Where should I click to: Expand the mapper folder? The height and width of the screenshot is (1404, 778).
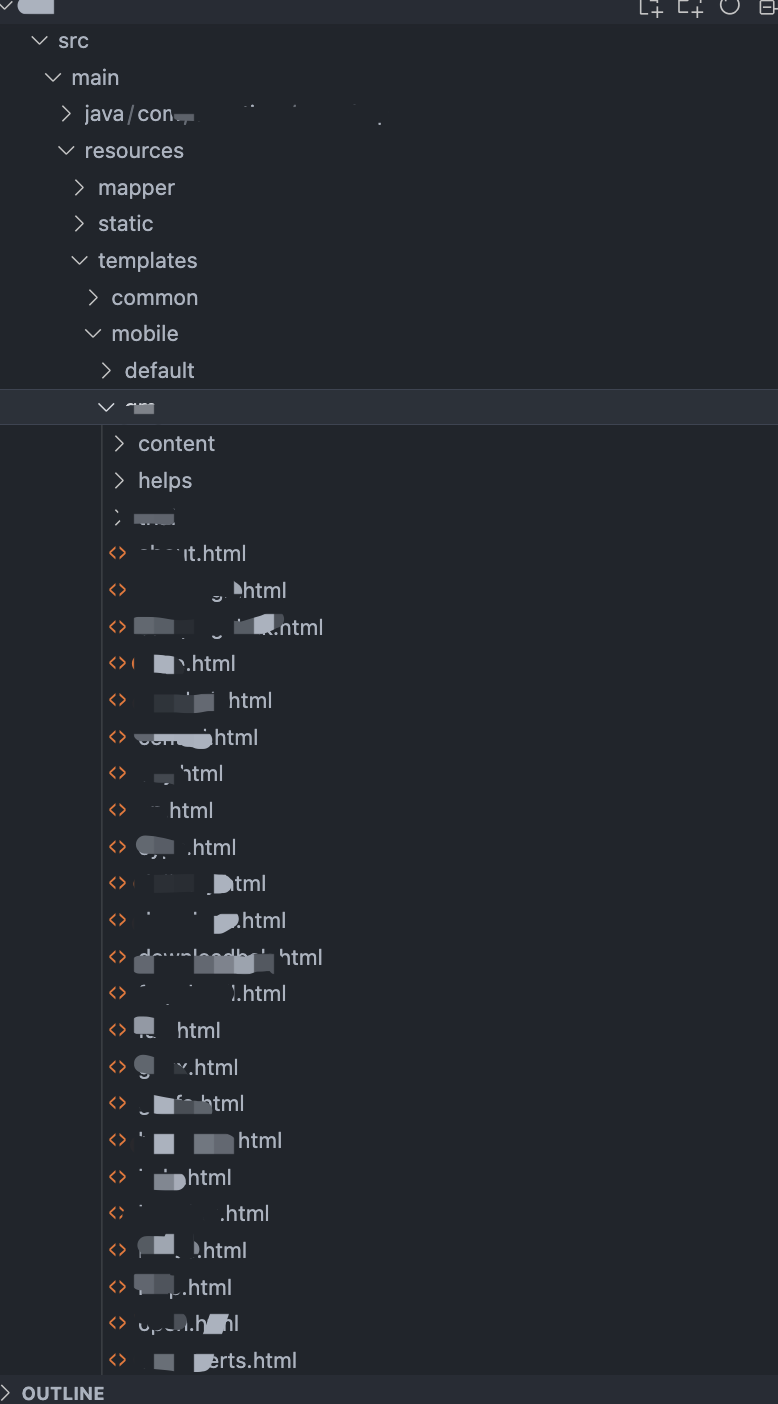click(x=80, y=188)
